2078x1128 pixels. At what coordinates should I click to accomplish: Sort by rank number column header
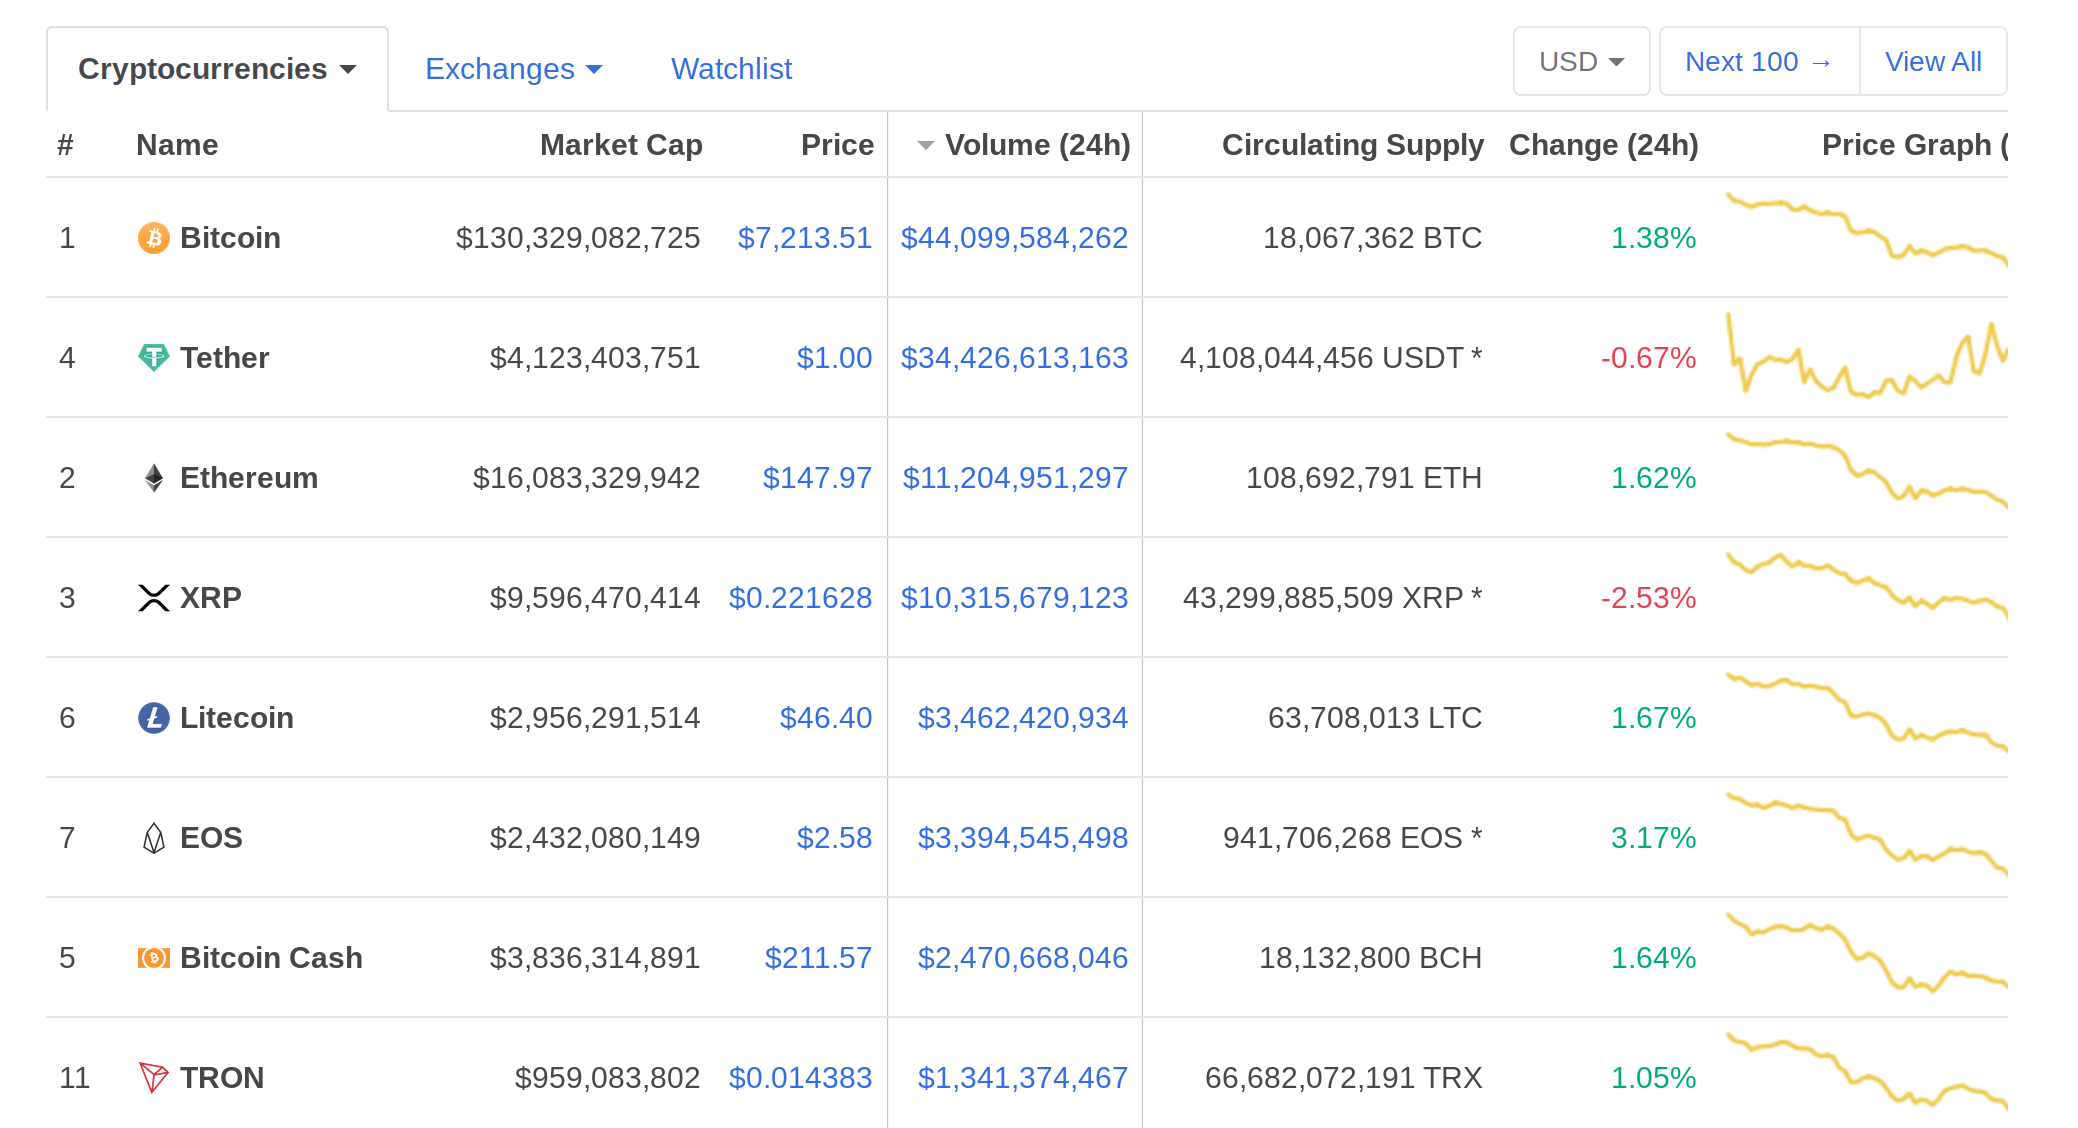tap(65, 145)
